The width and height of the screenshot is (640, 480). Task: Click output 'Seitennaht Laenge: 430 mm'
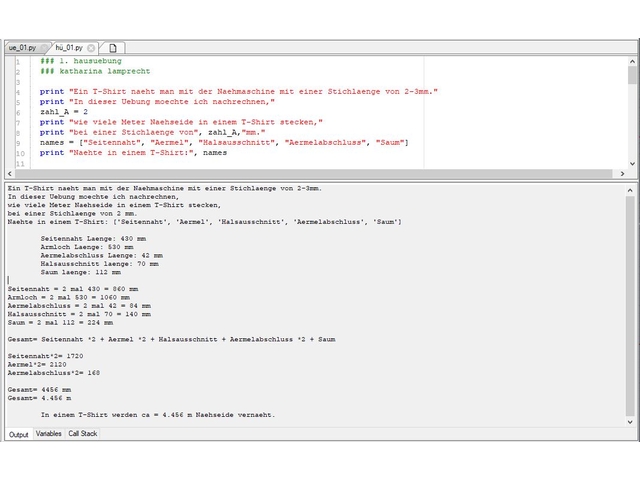tap(93, 238)
